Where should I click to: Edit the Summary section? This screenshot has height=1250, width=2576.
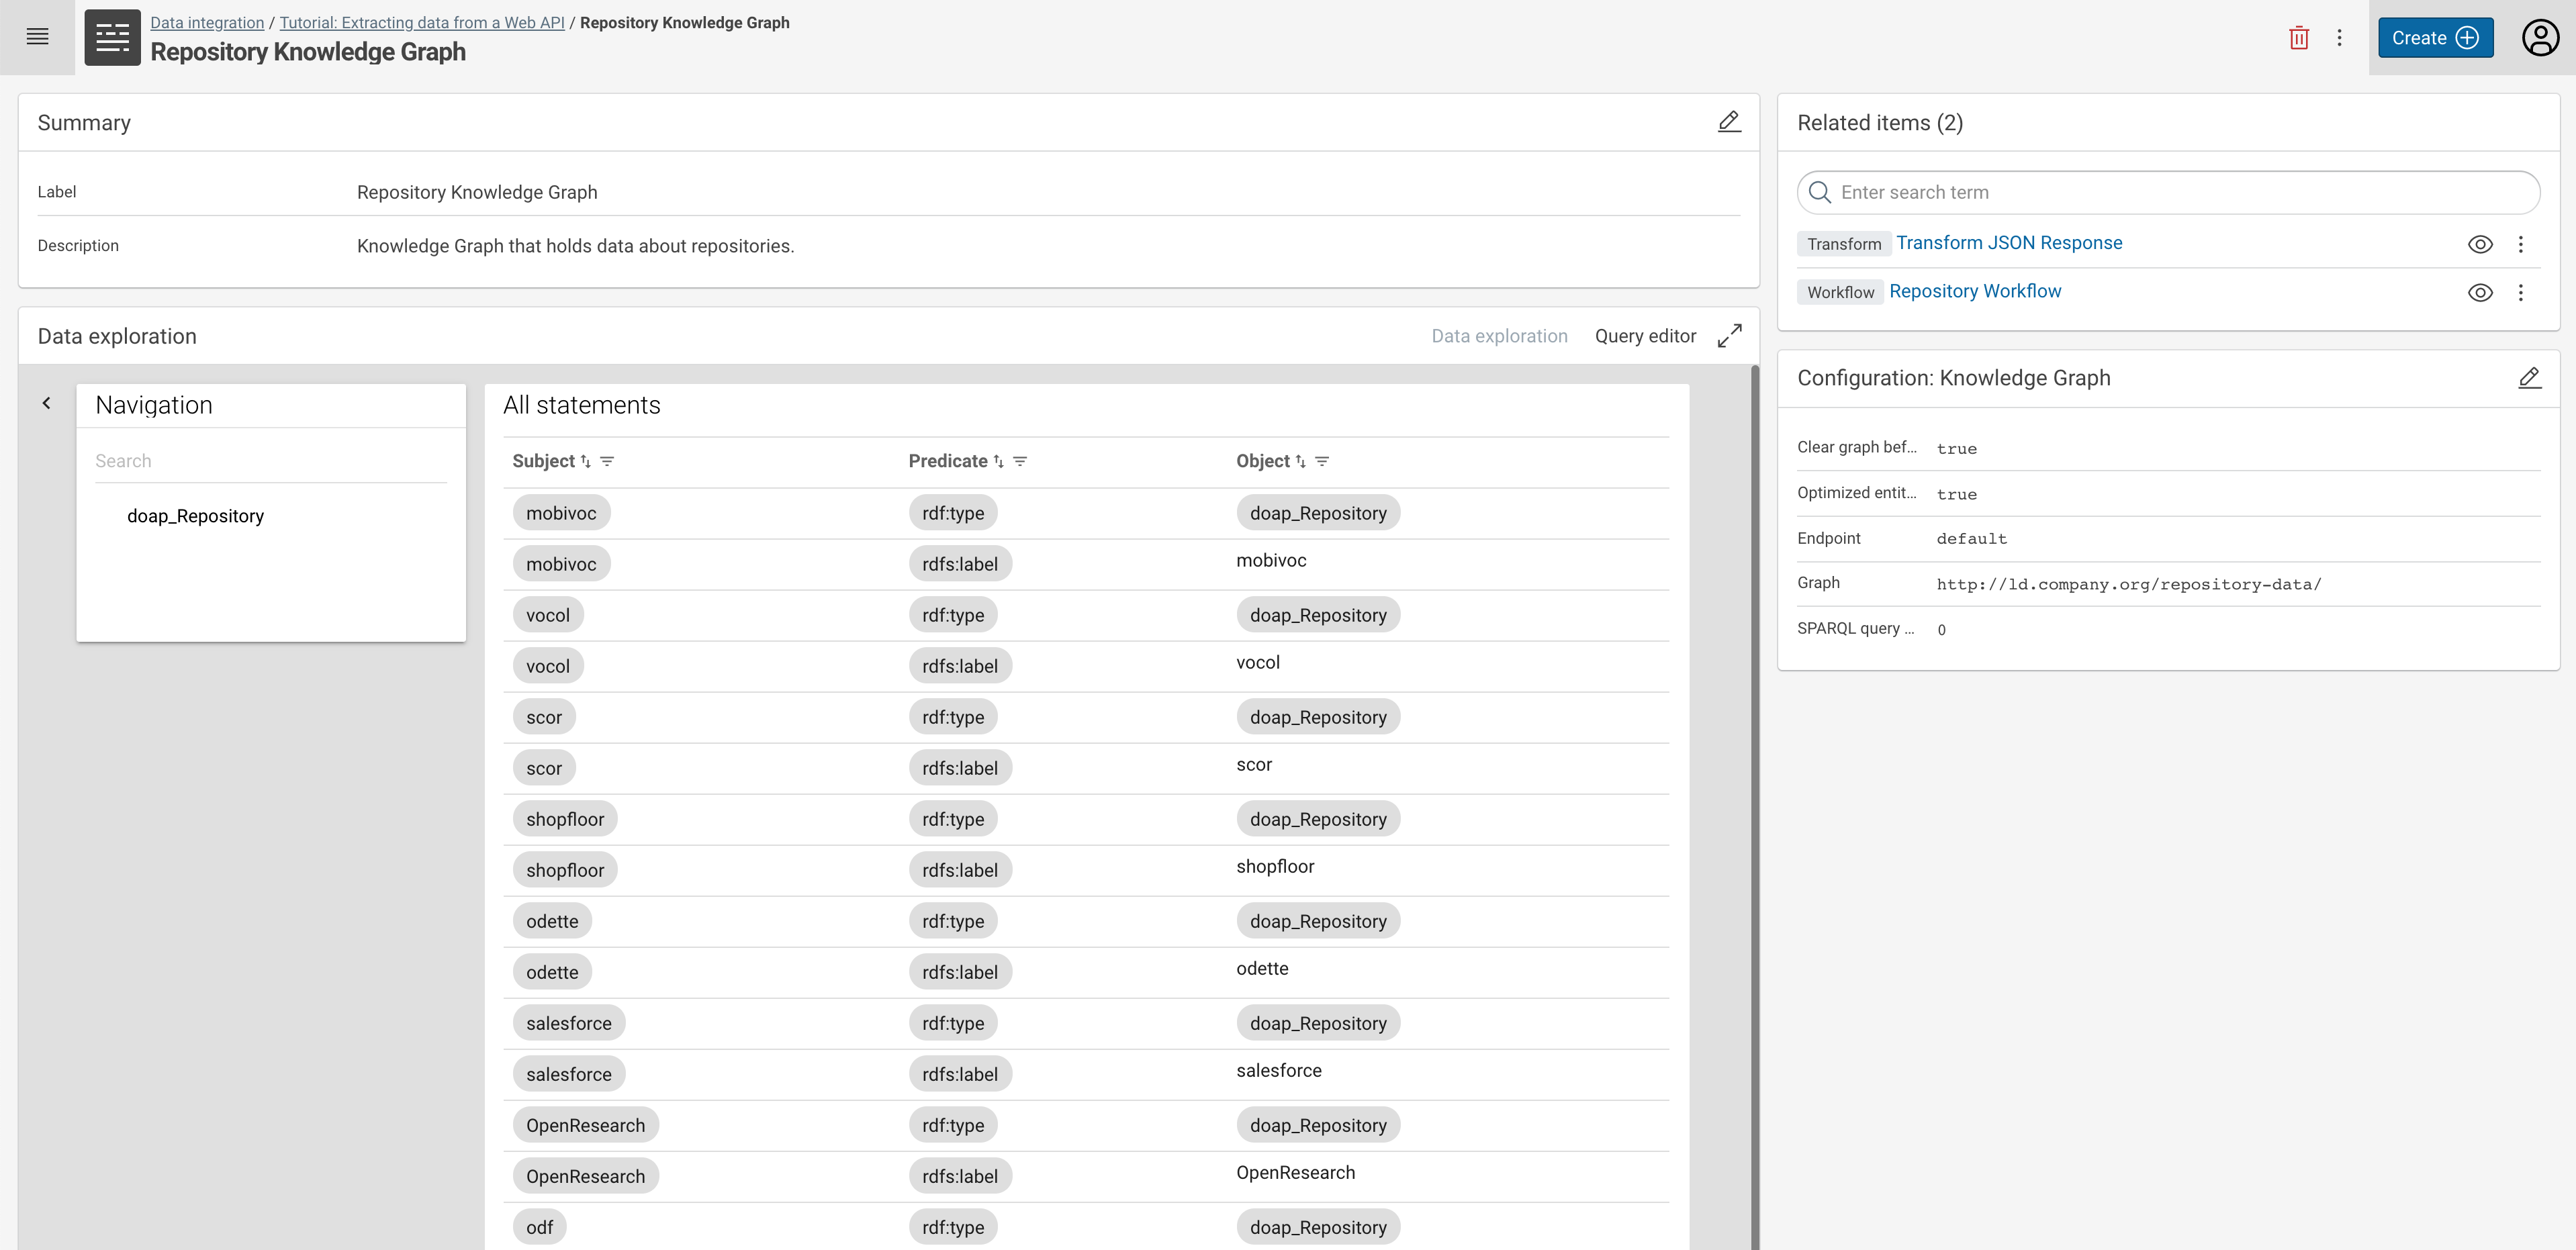pyautogui.click(x=1729, y=121)
